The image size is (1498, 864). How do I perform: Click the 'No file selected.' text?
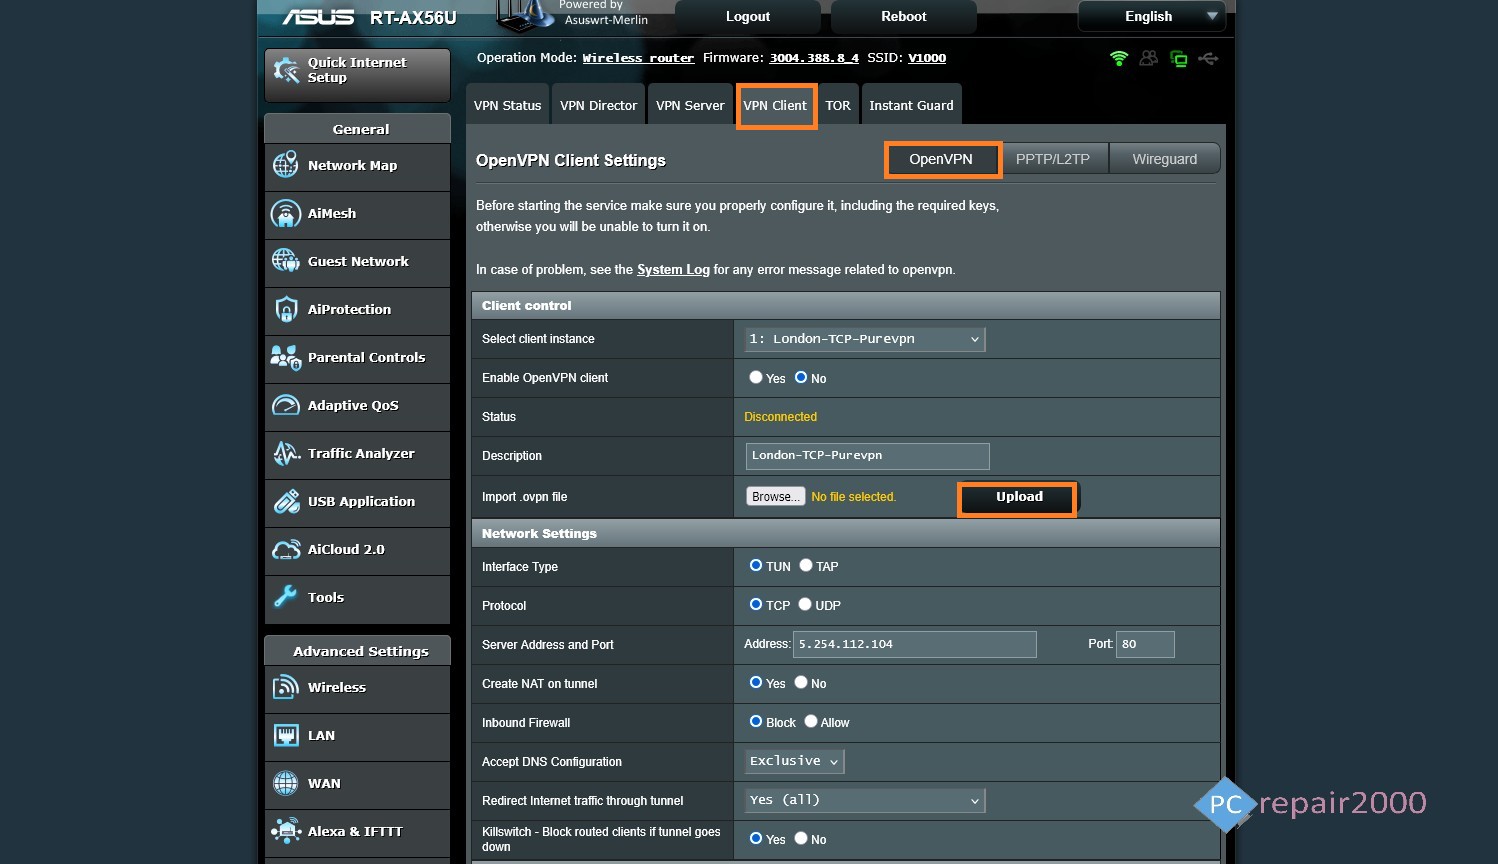pyautogui.click(x=853, y=497)
